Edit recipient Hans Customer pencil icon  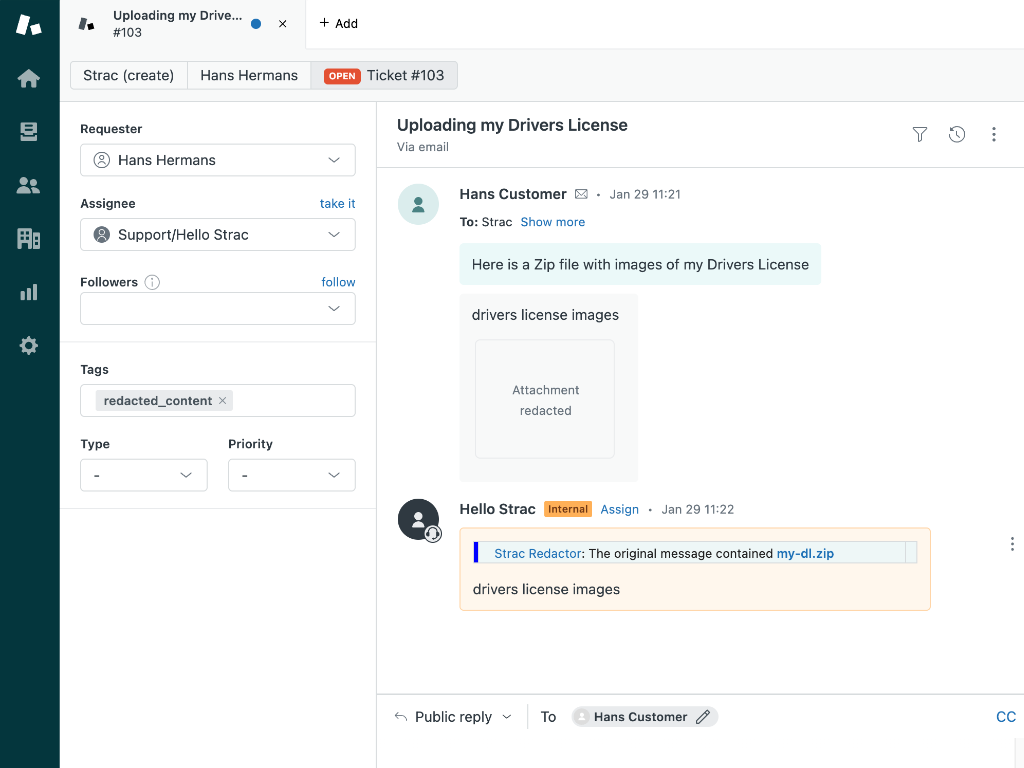703,717
